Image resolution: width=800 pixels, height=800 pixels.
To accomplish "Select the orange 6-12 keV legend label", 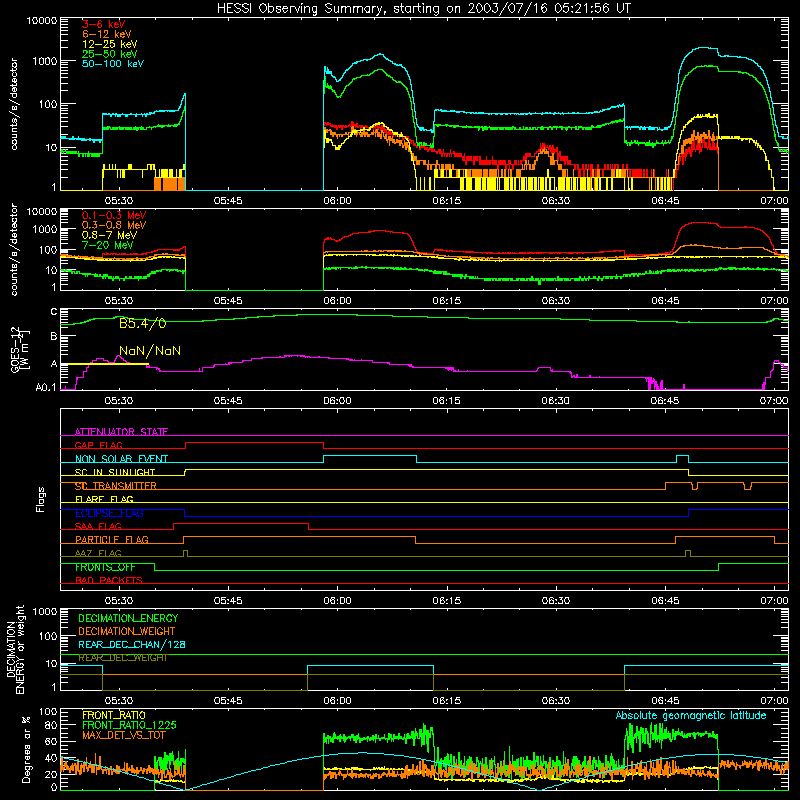I will pyautogui.click(x=107, y=34).
